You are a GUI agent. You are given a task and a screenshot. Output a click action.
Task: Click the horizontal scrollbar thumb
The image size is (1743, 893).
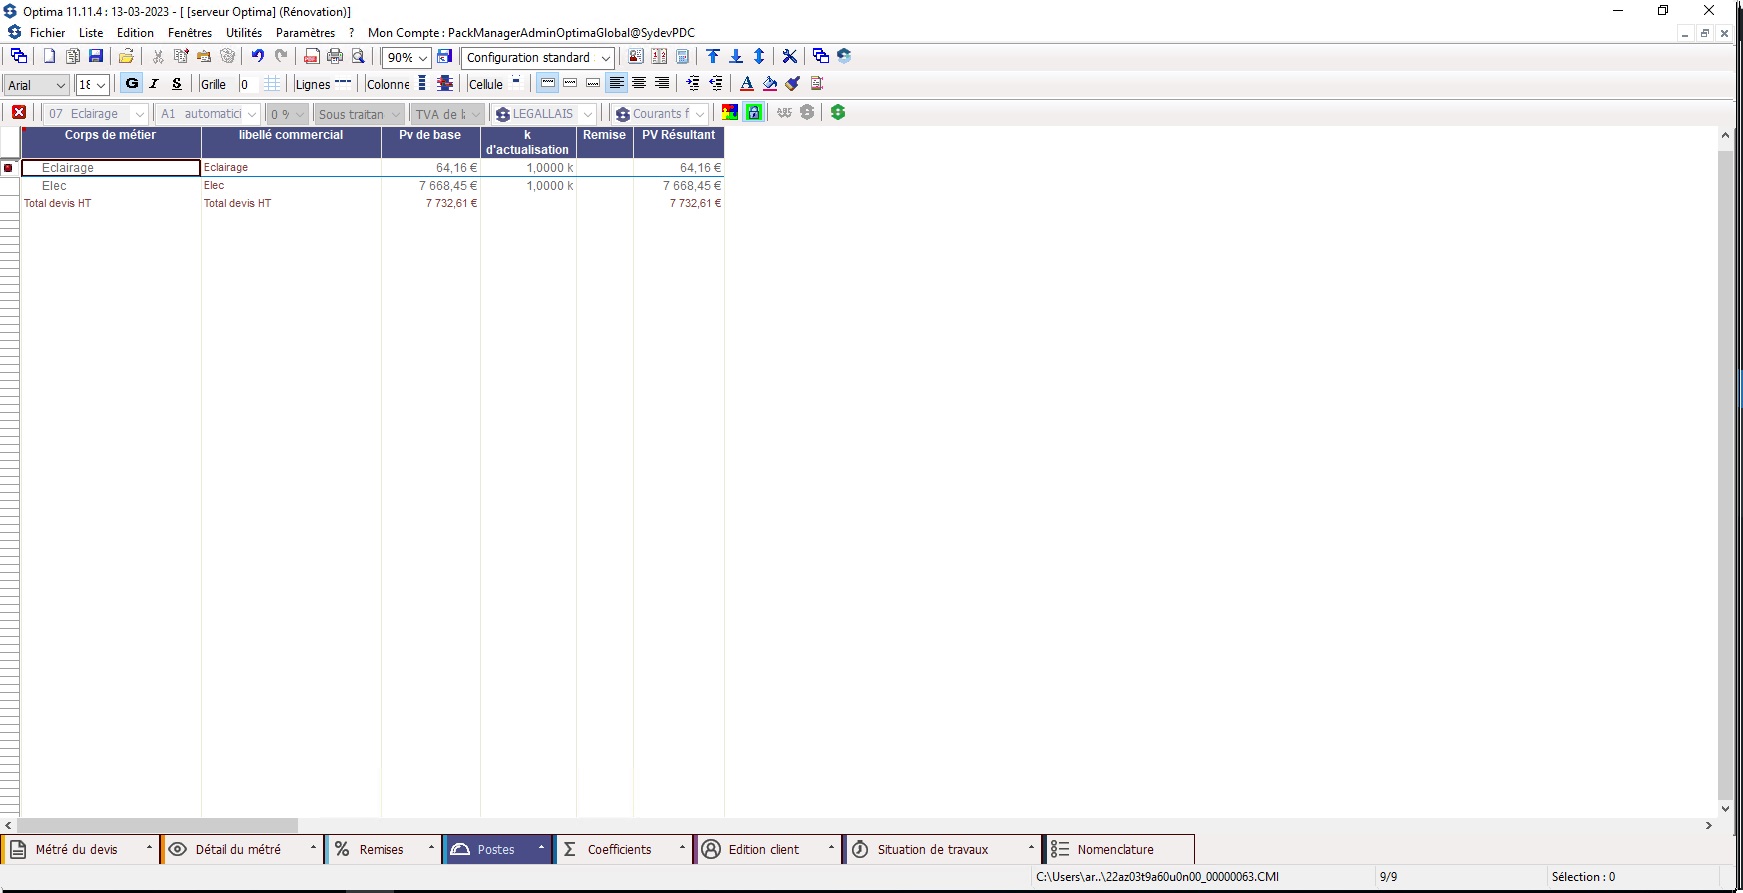coord(157,826)
